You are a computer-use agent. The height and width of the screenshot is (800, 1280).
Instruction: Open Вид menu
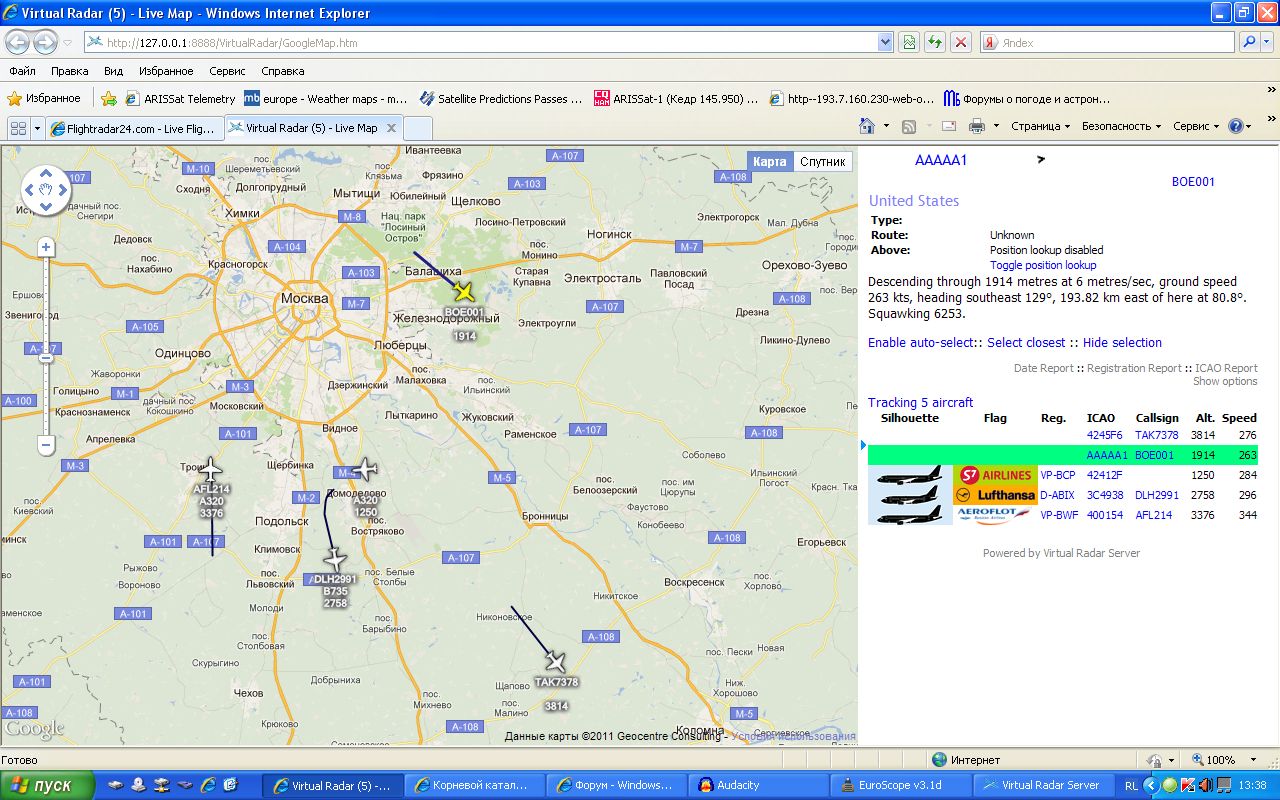pos(114,71)
